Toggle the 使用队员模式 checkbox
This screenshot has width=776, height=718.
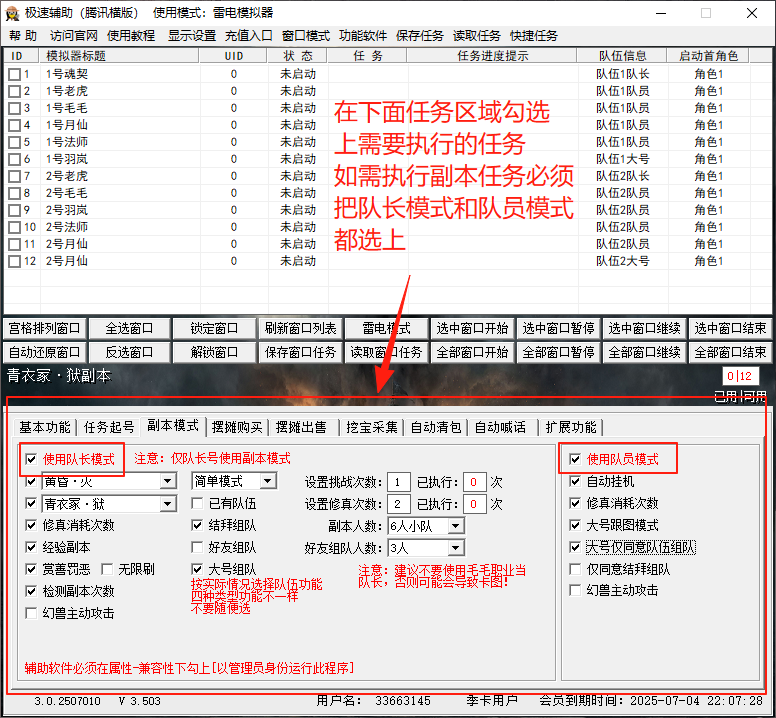tap(575, 459)
